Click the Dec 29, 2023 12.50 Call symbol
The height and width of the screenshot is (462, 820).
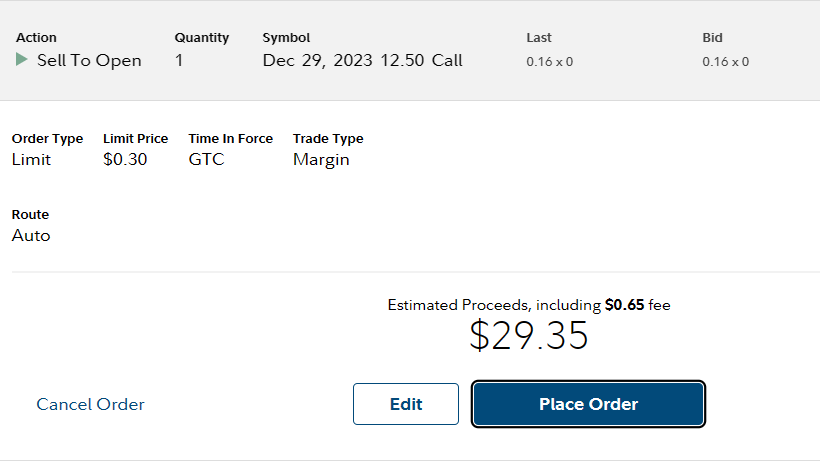[x=362, y=61]
